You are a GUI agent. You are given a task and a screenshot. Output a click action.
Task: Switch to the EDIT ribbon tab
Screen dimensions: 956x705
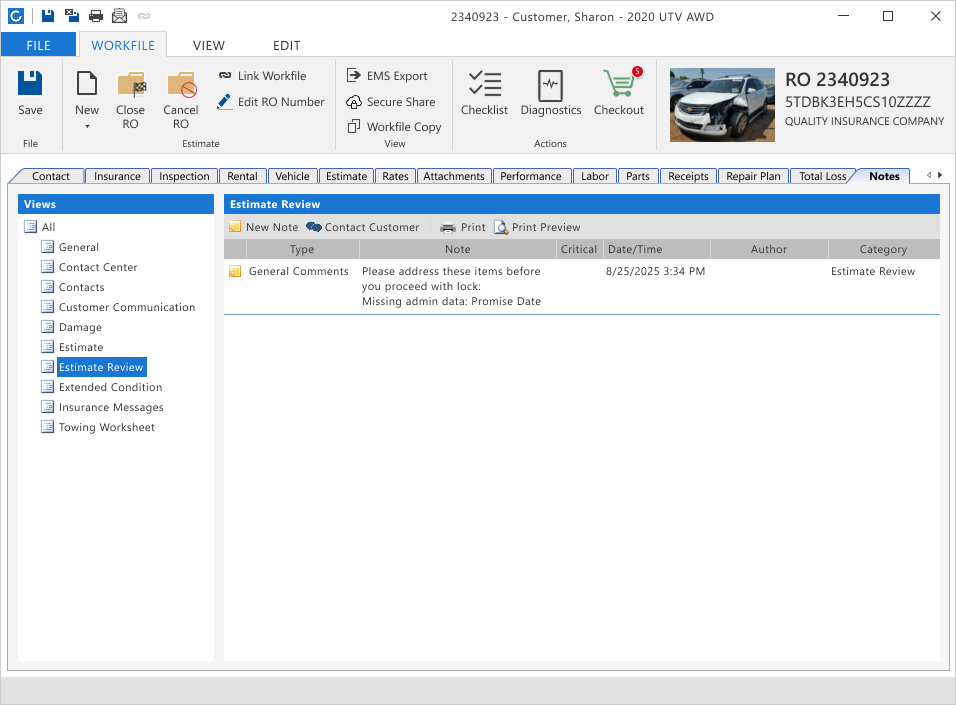[287, 45]
